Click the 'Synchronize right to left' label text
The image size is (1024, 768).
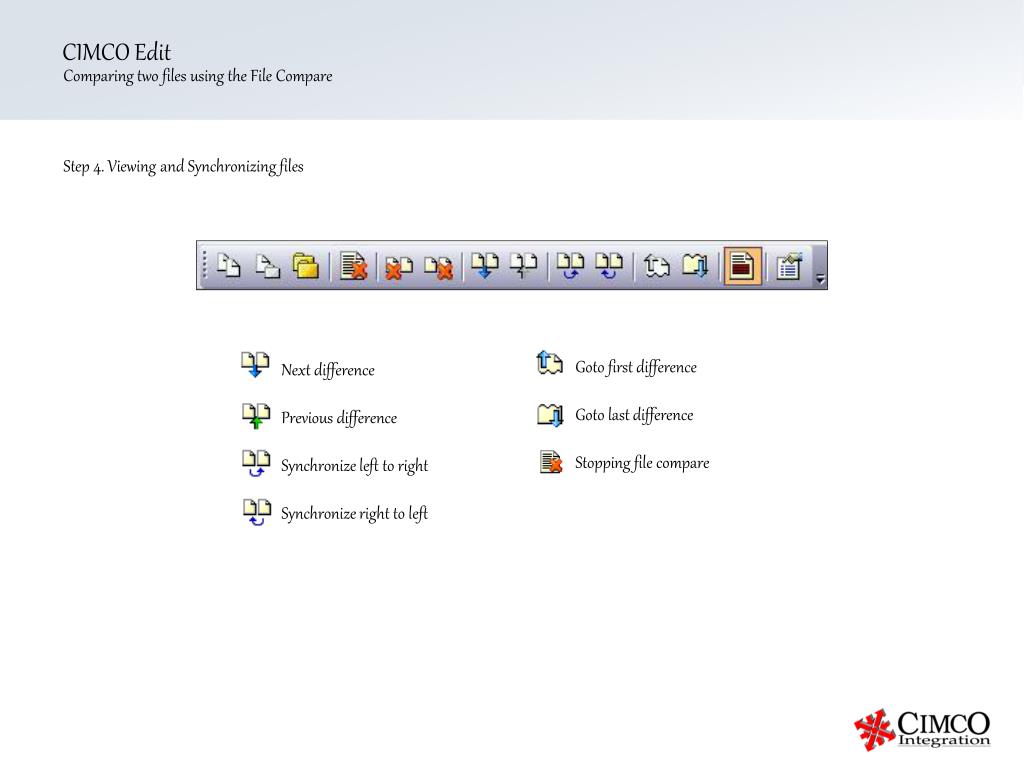(x=355, y=513)
